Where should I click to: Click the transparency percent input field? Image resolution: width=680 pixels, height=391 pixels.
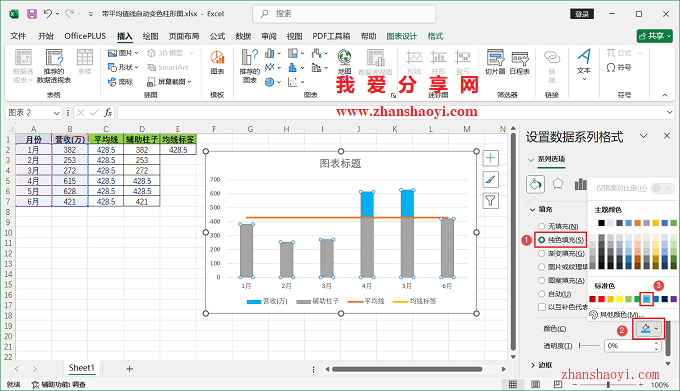(x=629, y=346)
